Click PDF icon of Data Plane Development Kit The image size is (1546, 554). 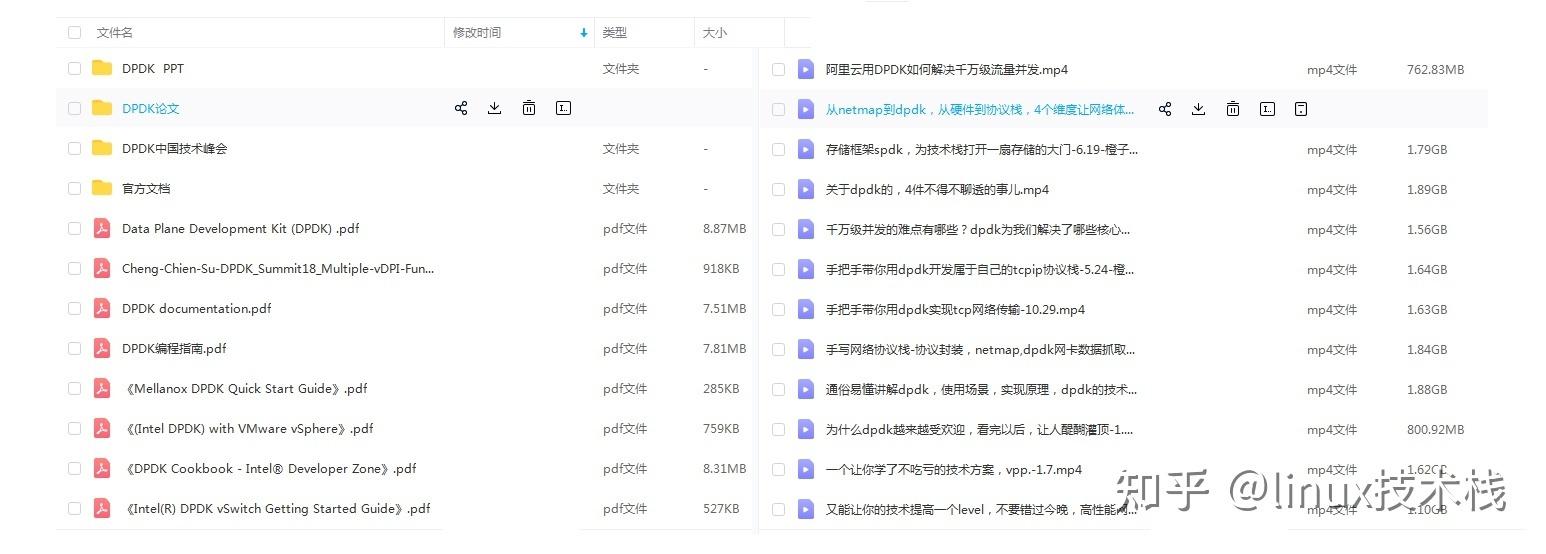click(x=102, y=228)
